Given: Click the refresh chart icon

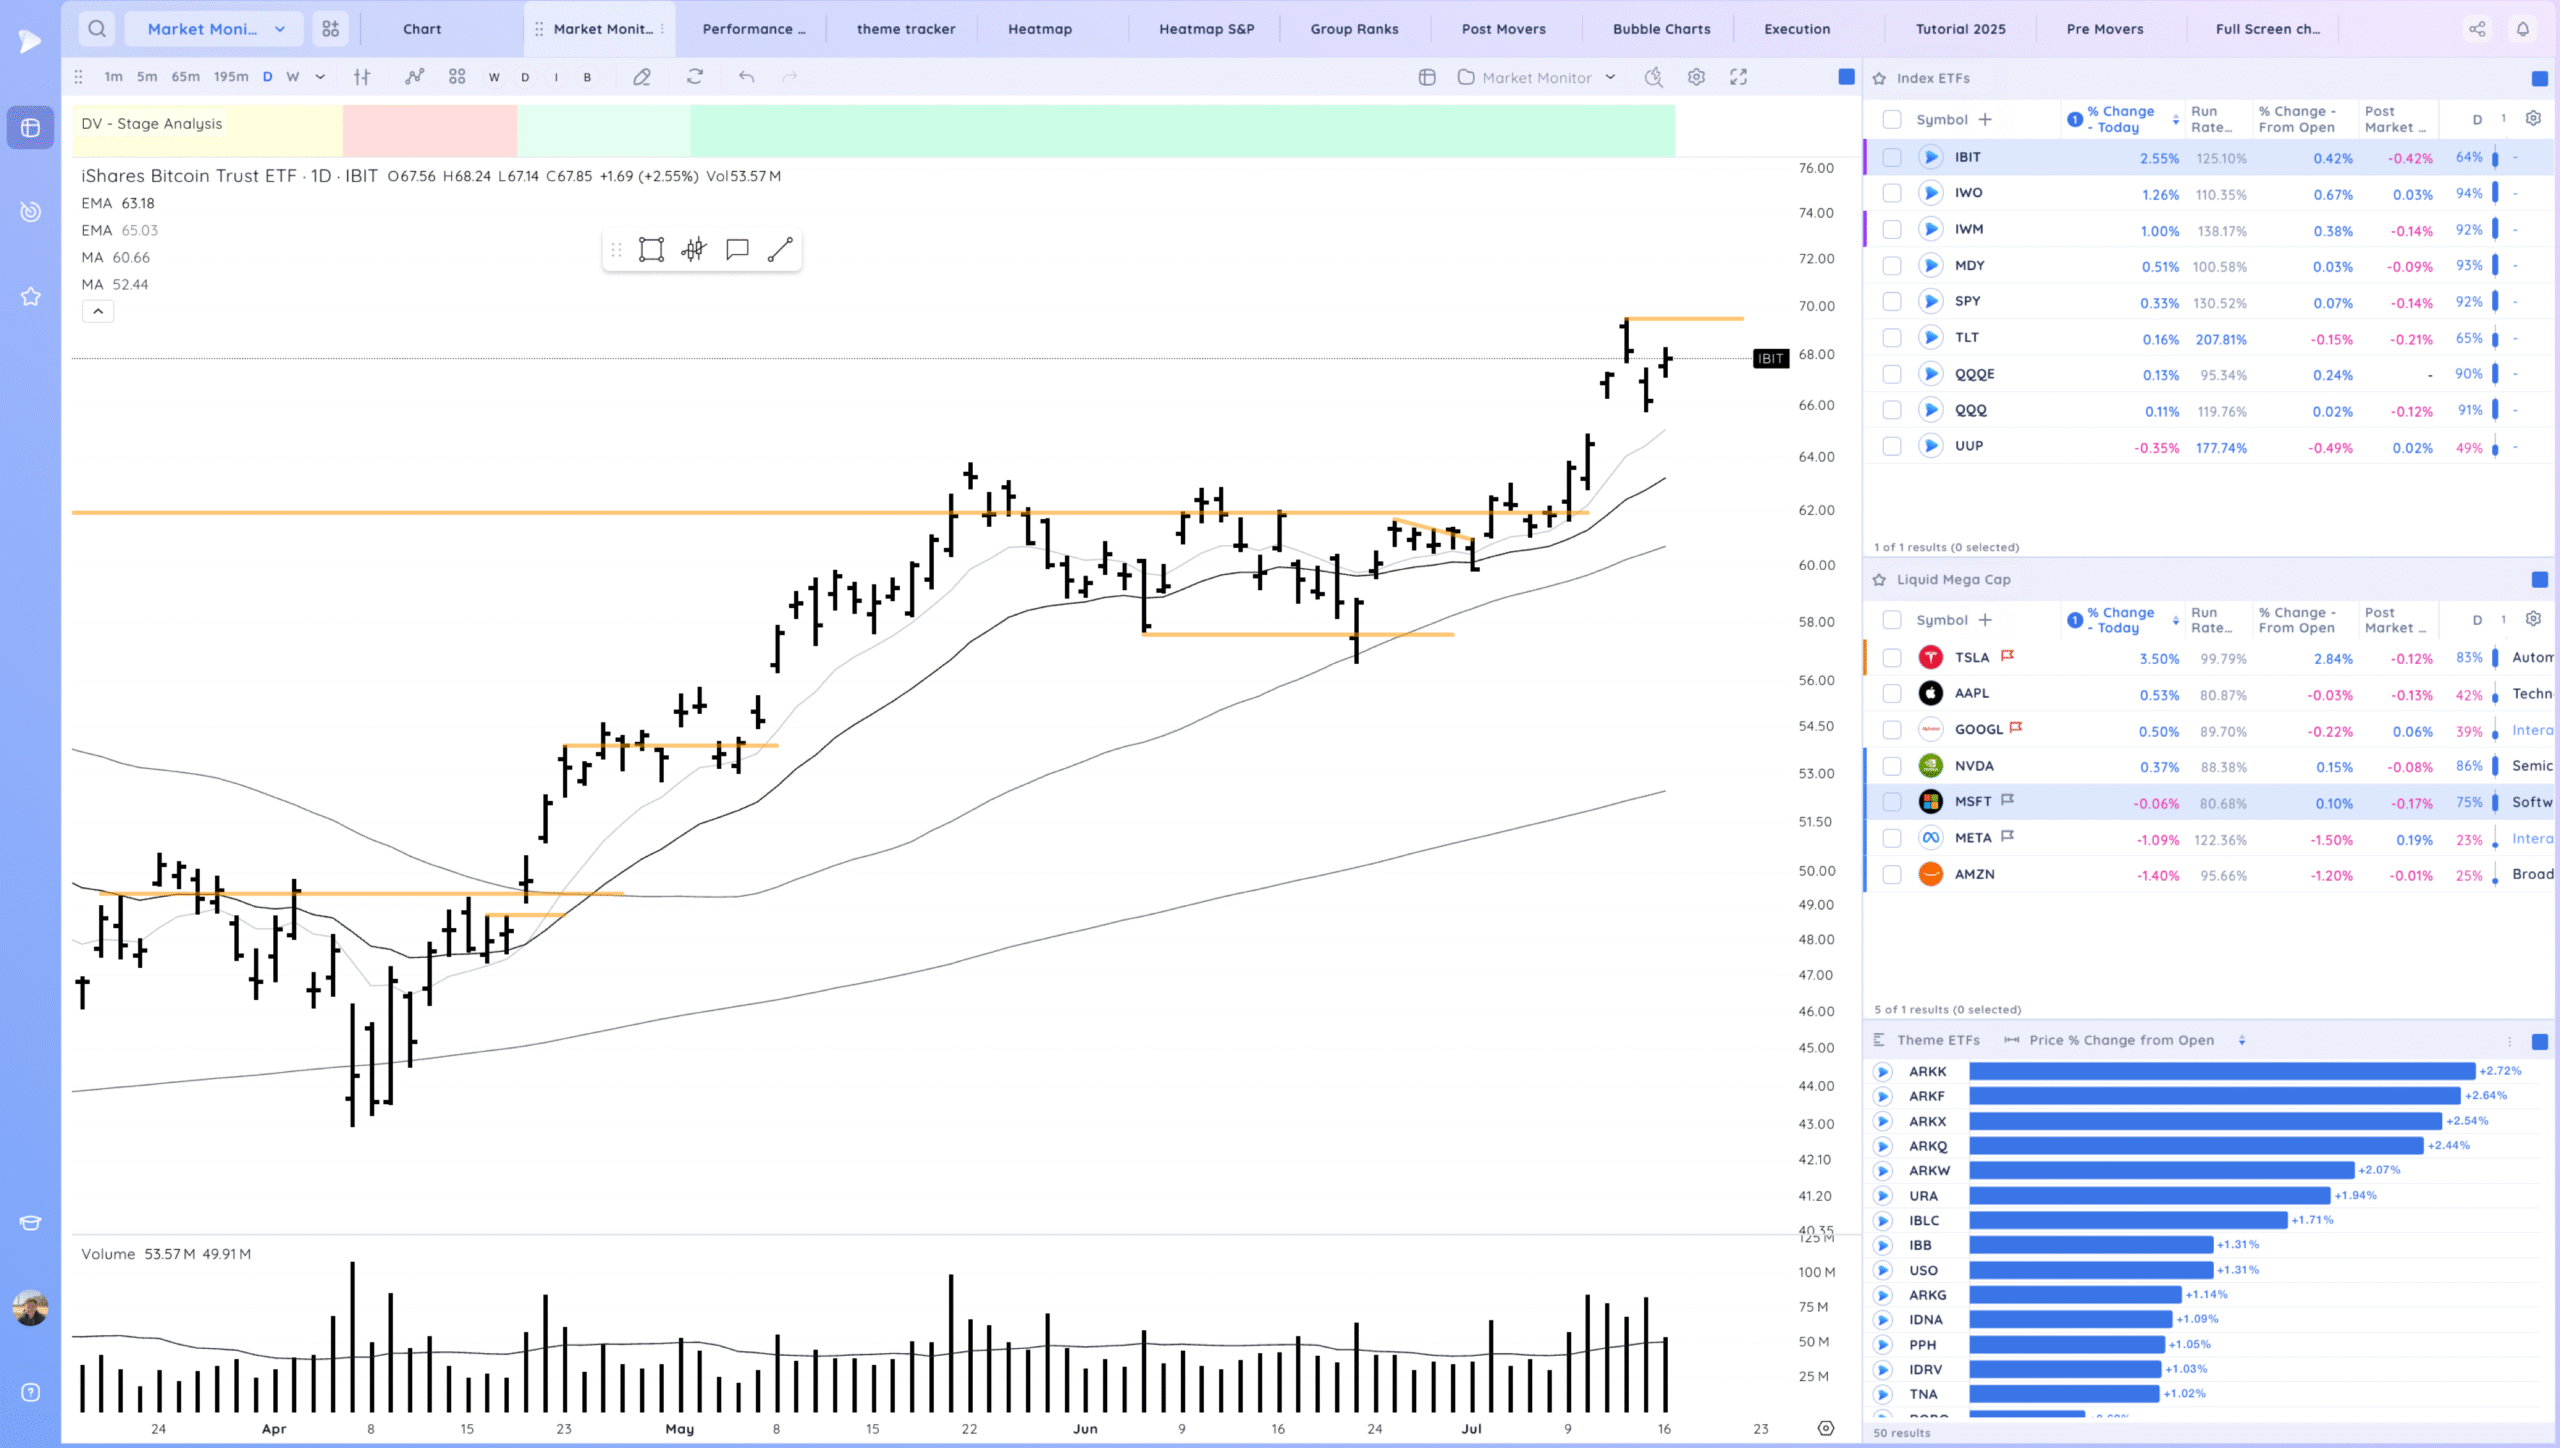Looking at the screenshot, I should (x=695, y=77).
